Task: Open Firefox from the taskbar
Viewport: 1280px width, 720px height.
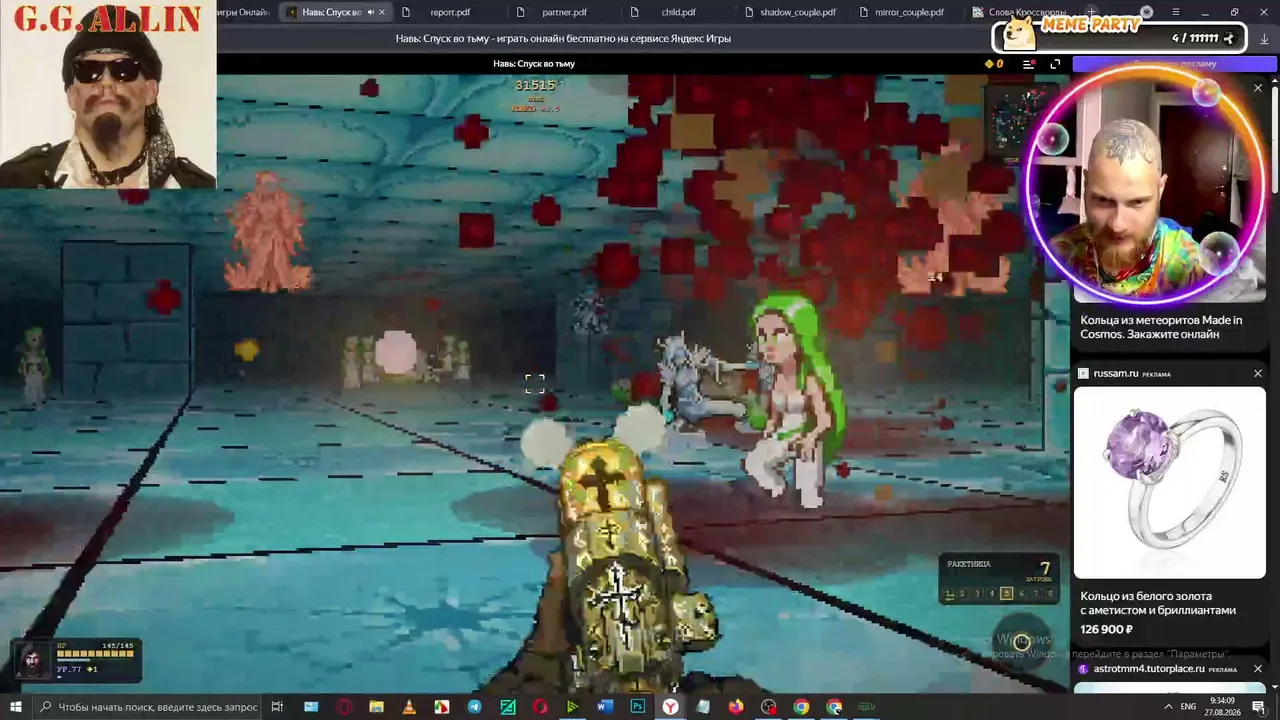Action: pos(736,707)
